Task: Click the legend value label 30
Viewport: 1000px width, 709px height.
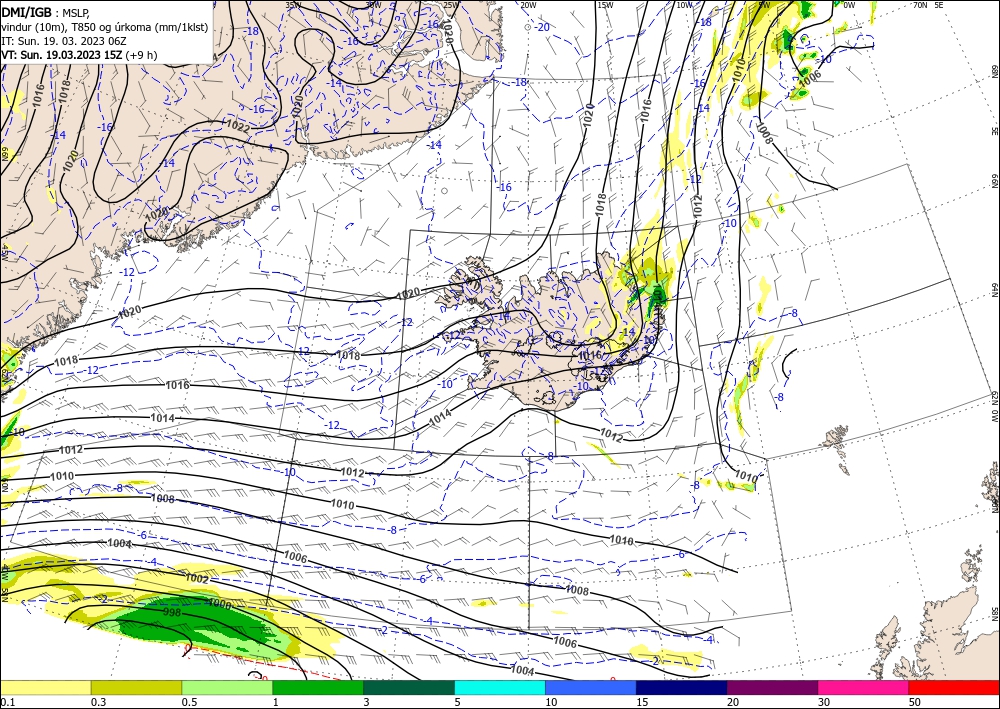Action: [825, 702]
